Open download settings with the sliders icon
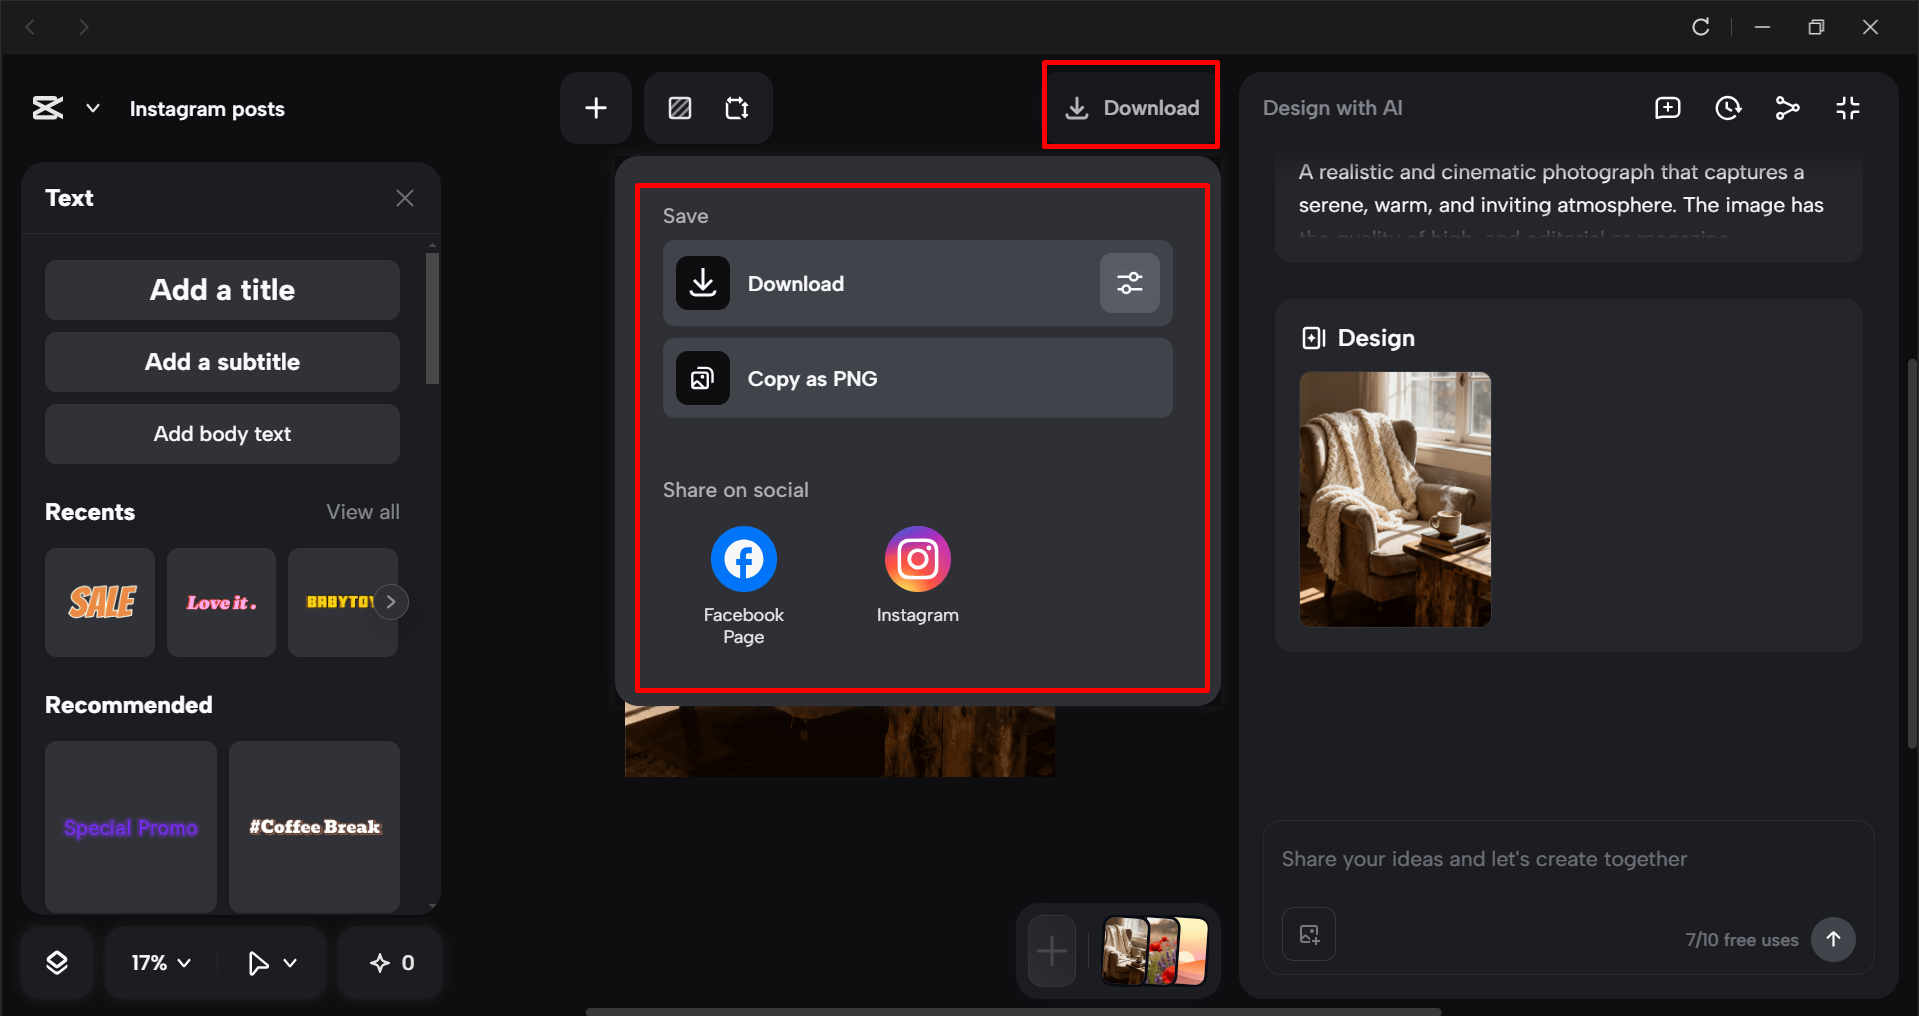The width and height of the screenshot is (1919, 1016). click(1129, 283)
